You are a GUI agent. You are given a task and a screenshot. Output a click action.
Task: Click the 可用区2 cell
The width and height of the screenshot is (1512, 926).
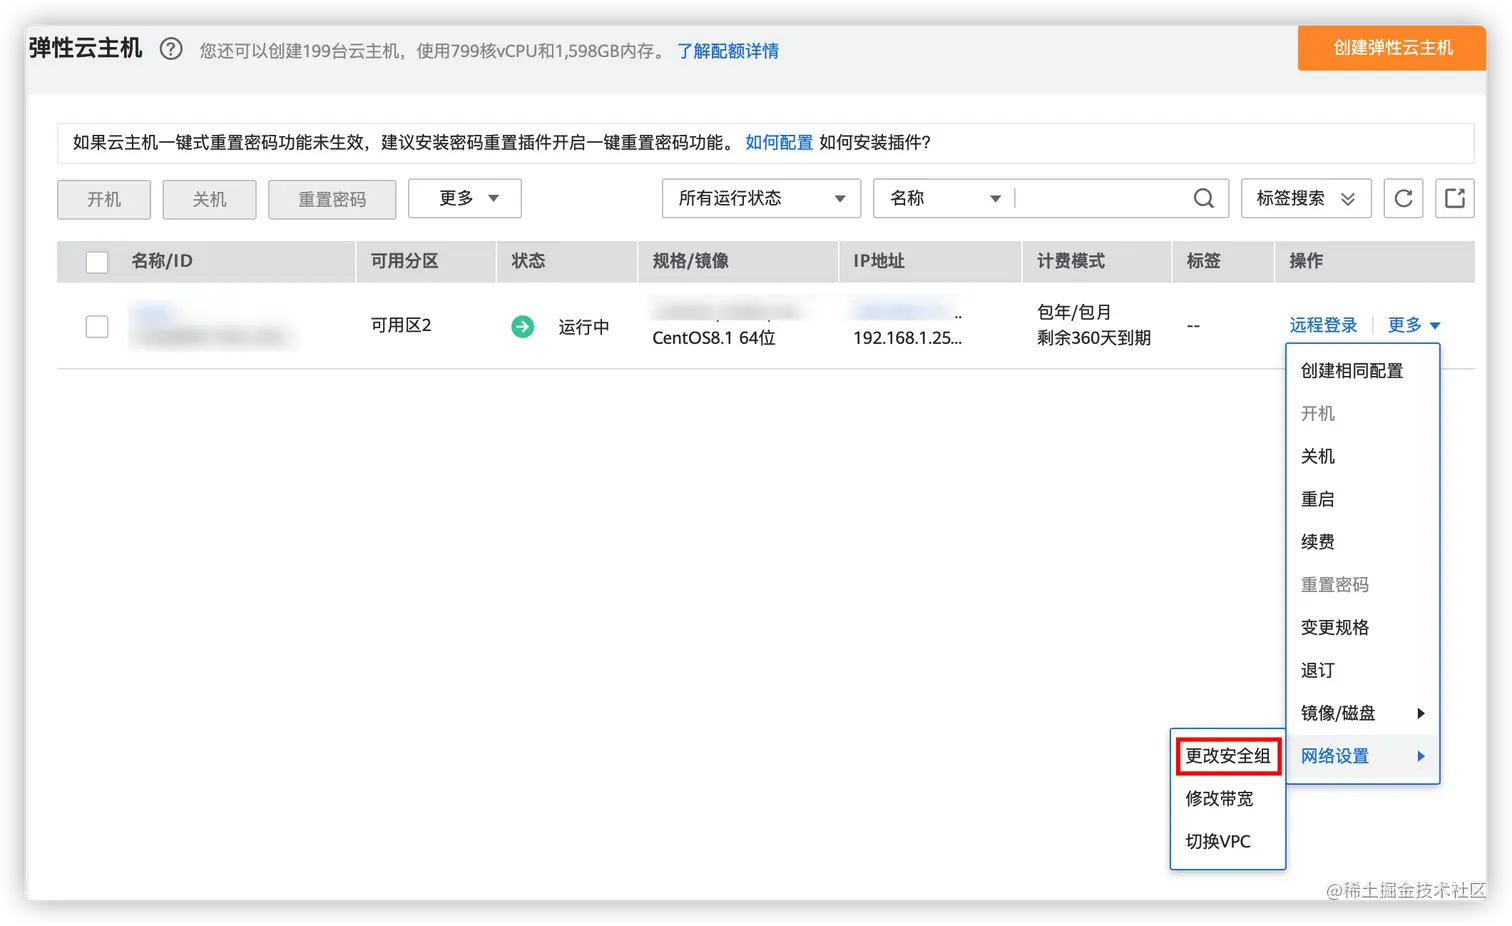point(401,325)
